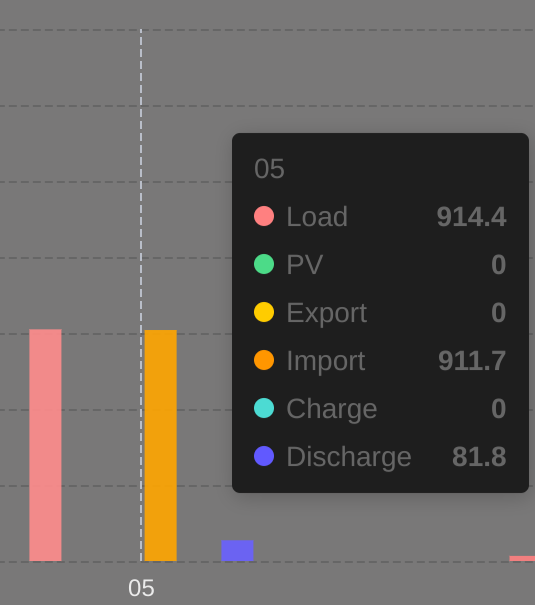Click the PV label in the tooltip
This screenshot has width=535, height=605.
(304, 264)
